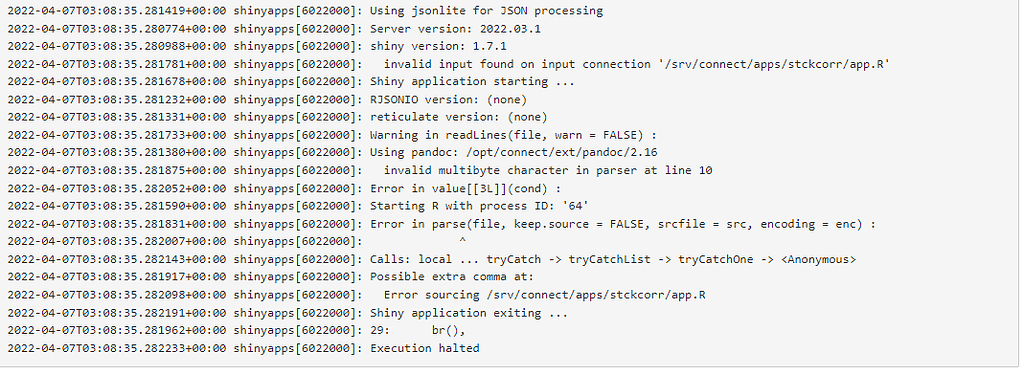Select the 'Calls: local ... tryCatch' line
1024x375 pixels.
[432, 259]
